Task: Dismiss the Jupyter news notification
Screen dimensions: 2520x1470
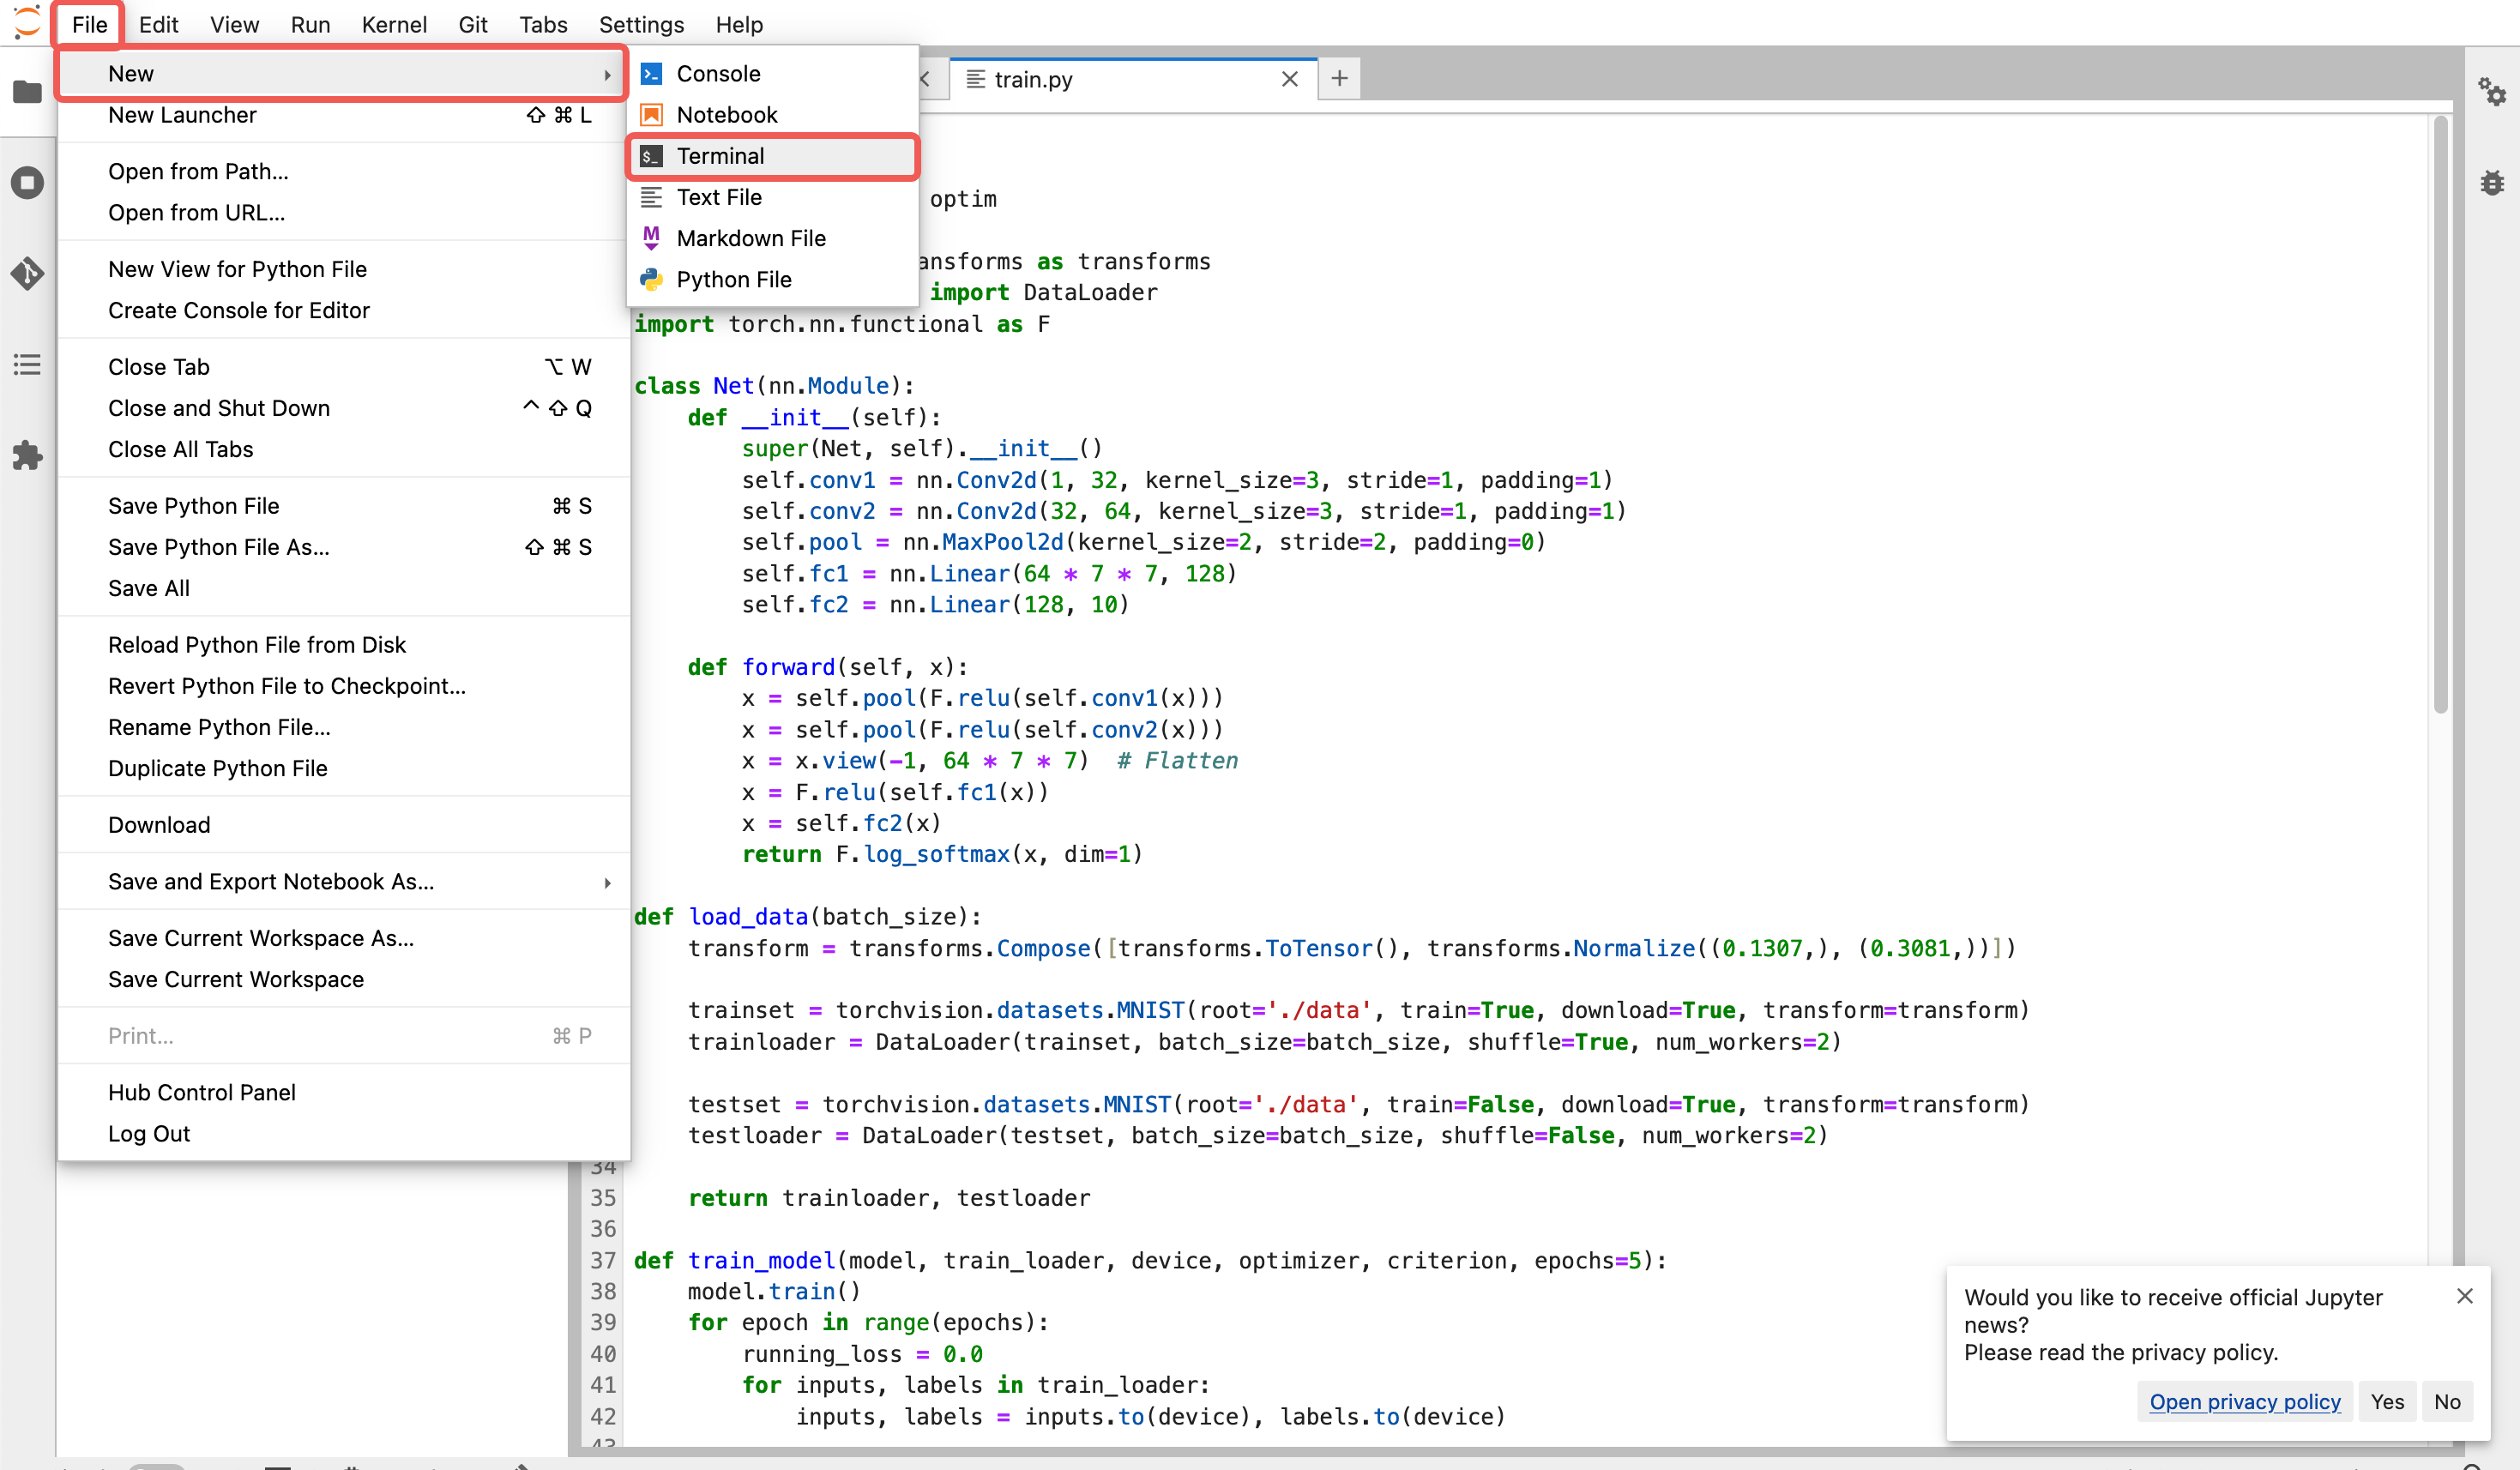Action: tap(2464, 1296)
